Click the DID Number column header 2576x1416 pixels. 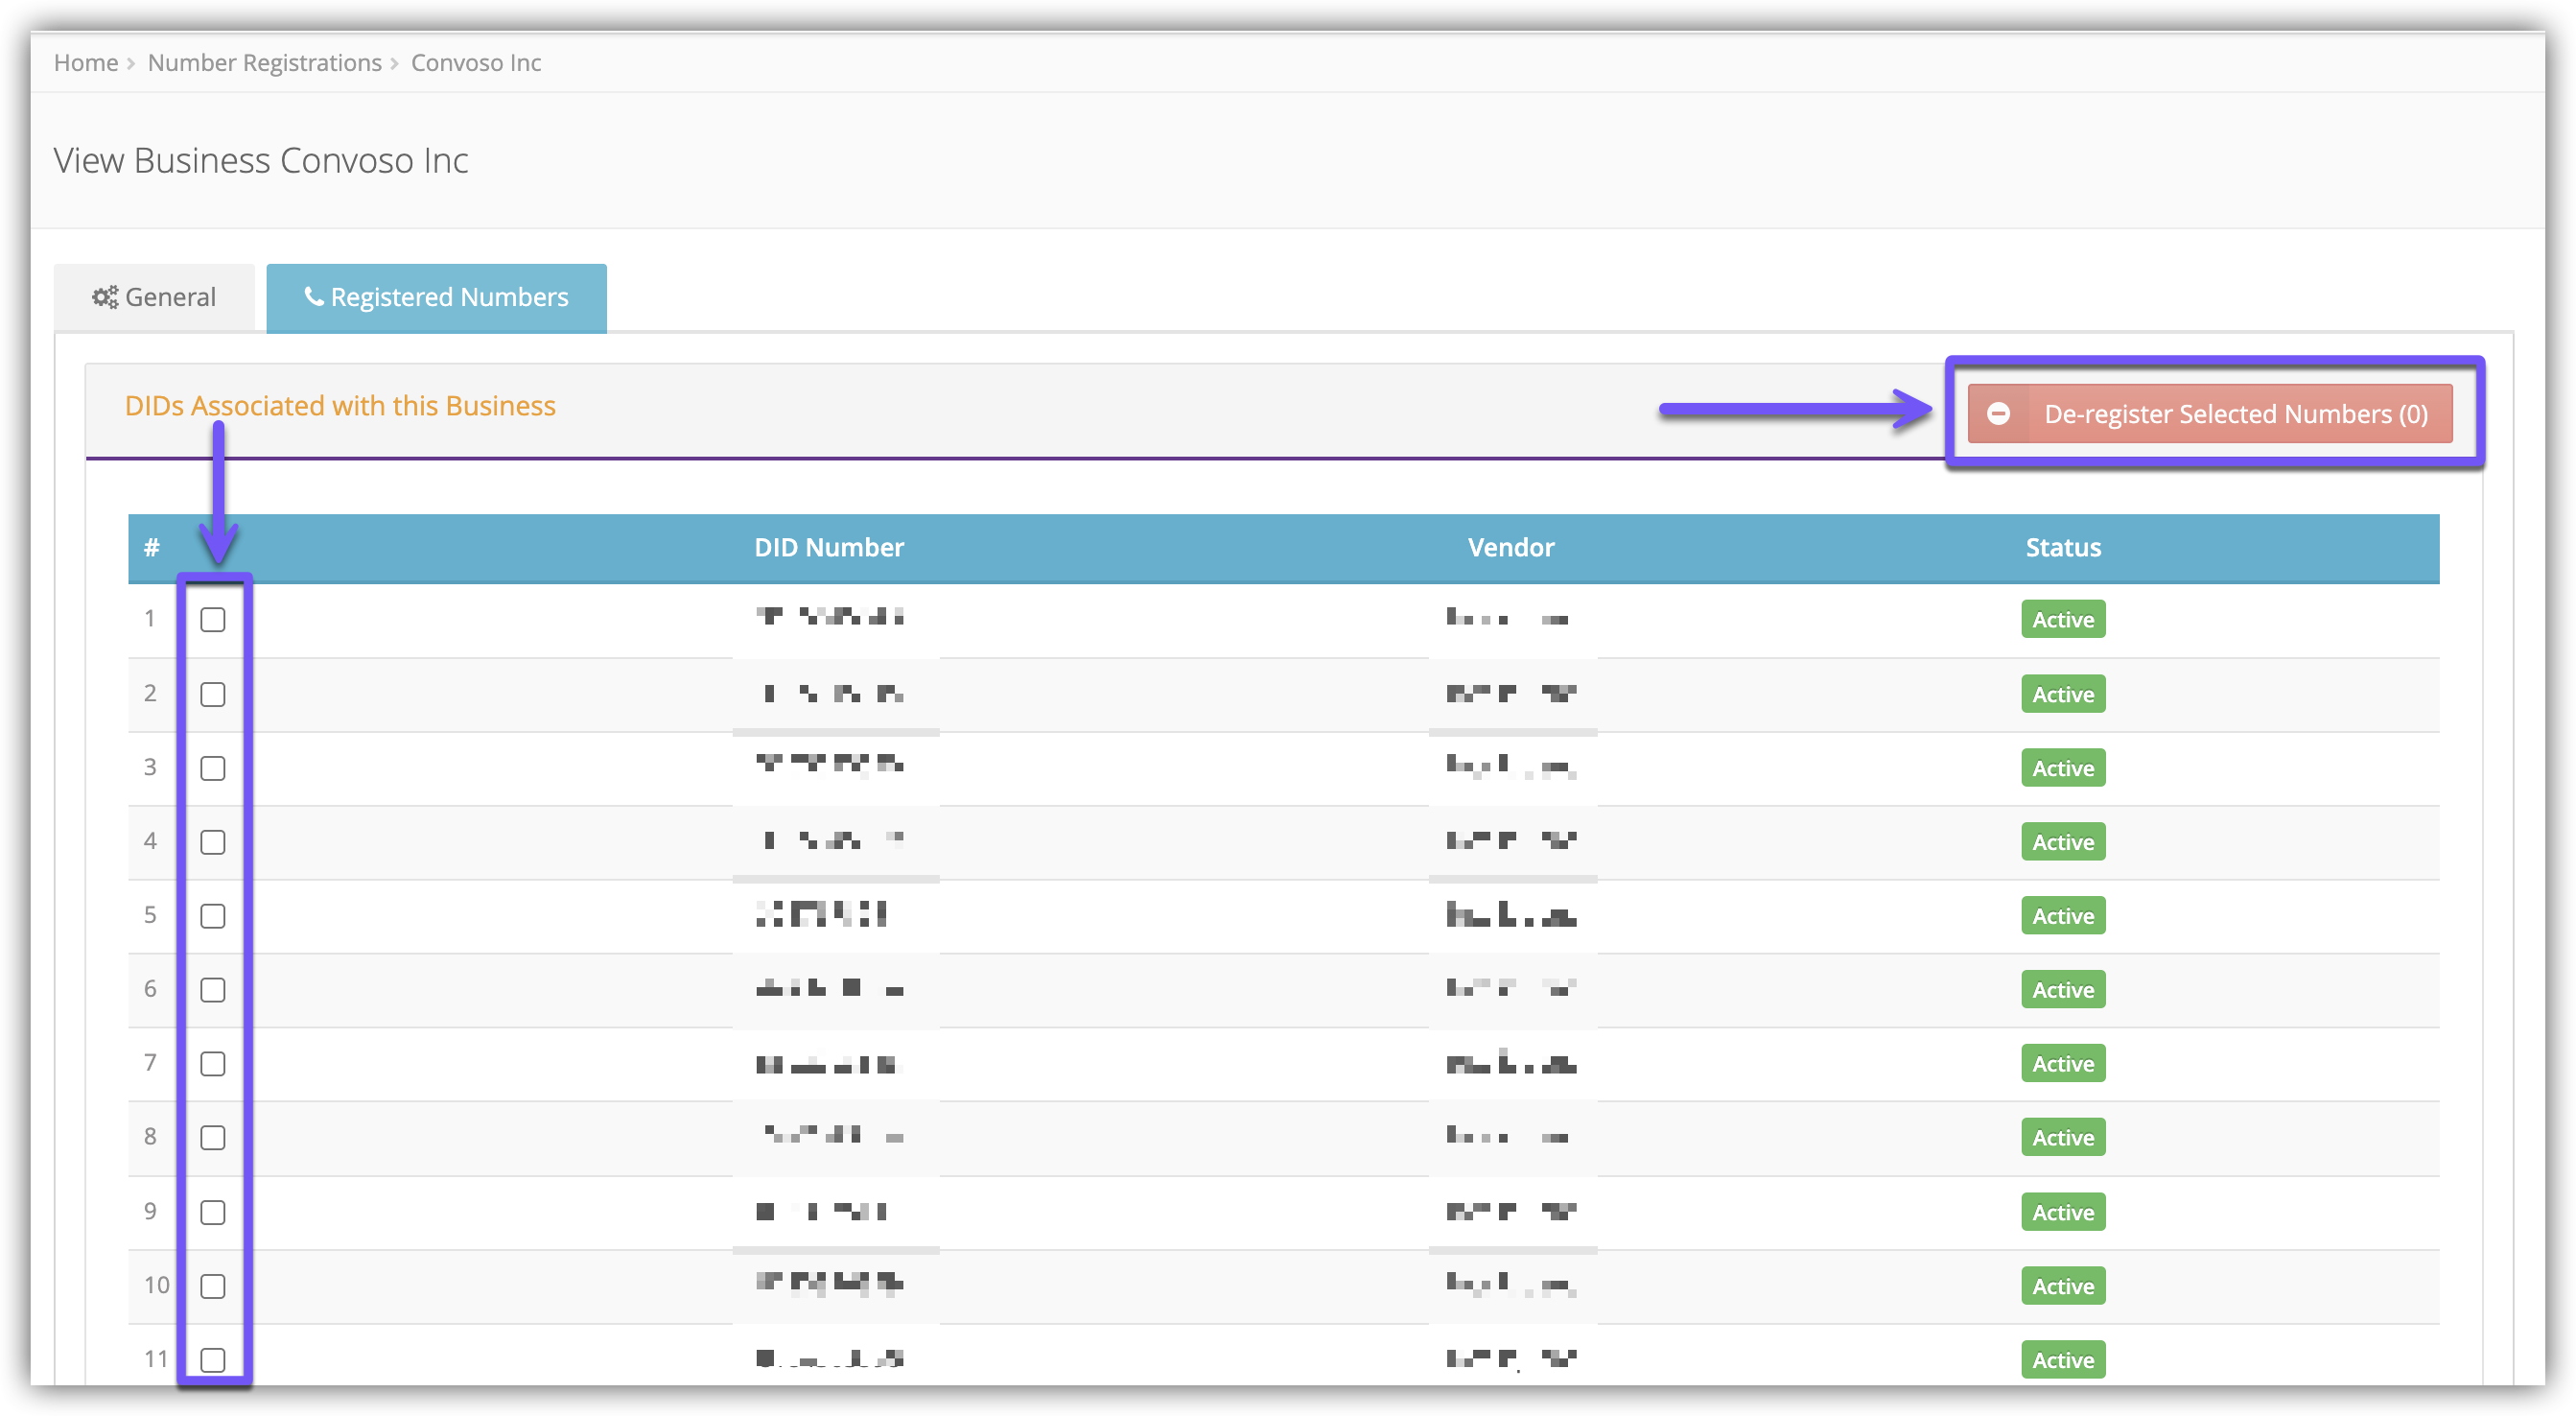[828, 547]
